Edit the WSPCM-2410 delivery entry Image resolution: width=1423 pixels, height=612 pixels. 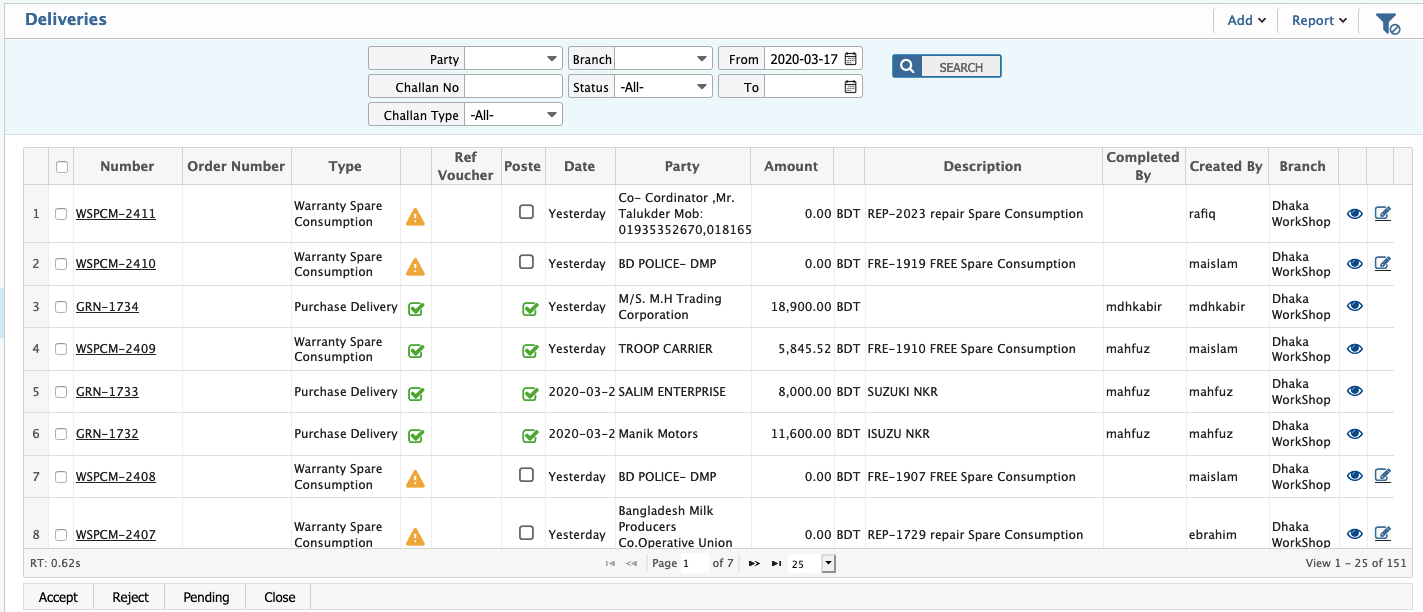point(1382,264)
